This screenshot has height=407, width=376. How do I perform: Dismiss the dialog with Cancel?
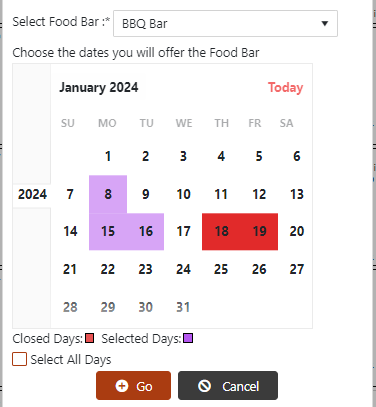tap(228, 386)
